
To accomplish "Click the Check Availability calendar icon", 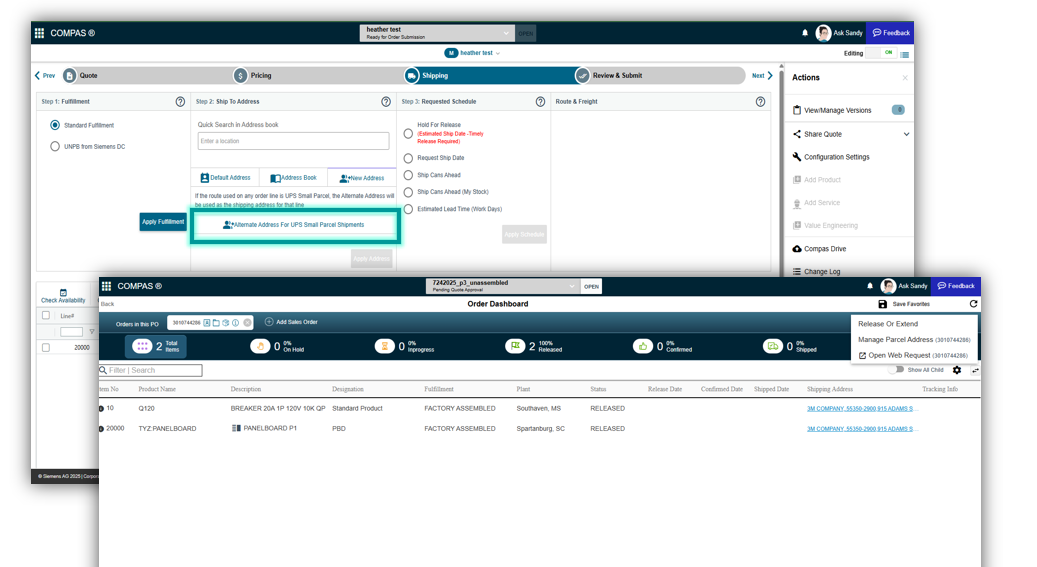I will click(63, 292).
